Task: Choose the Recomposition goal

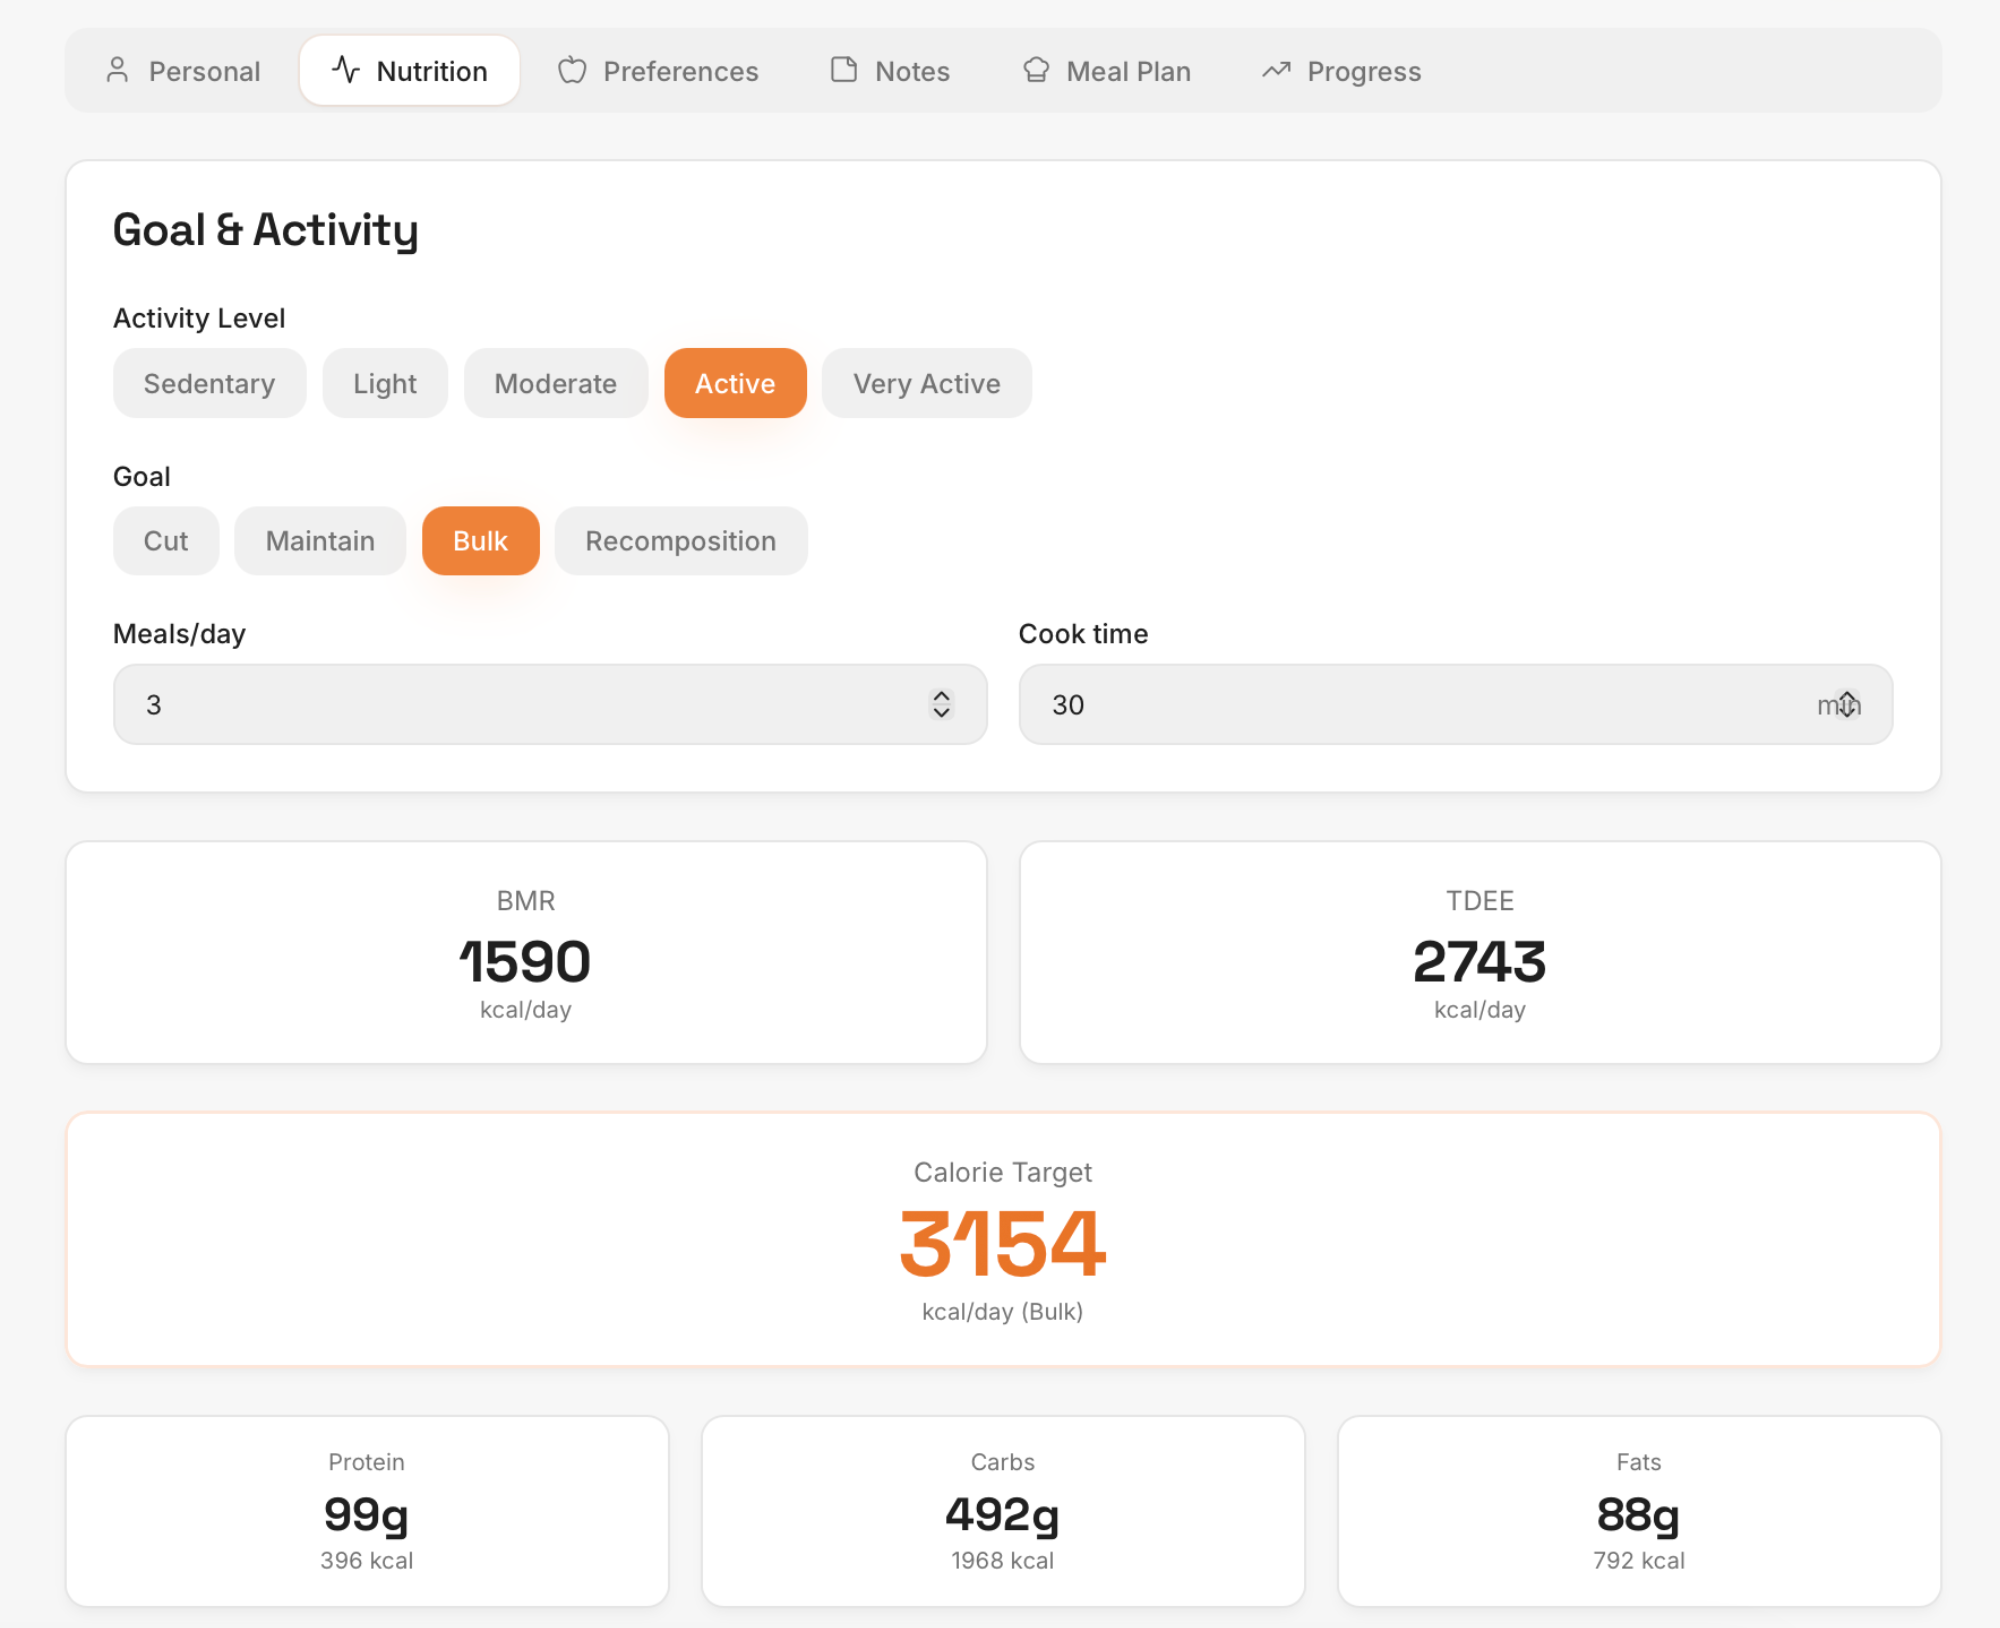Action: pos(680,541)
